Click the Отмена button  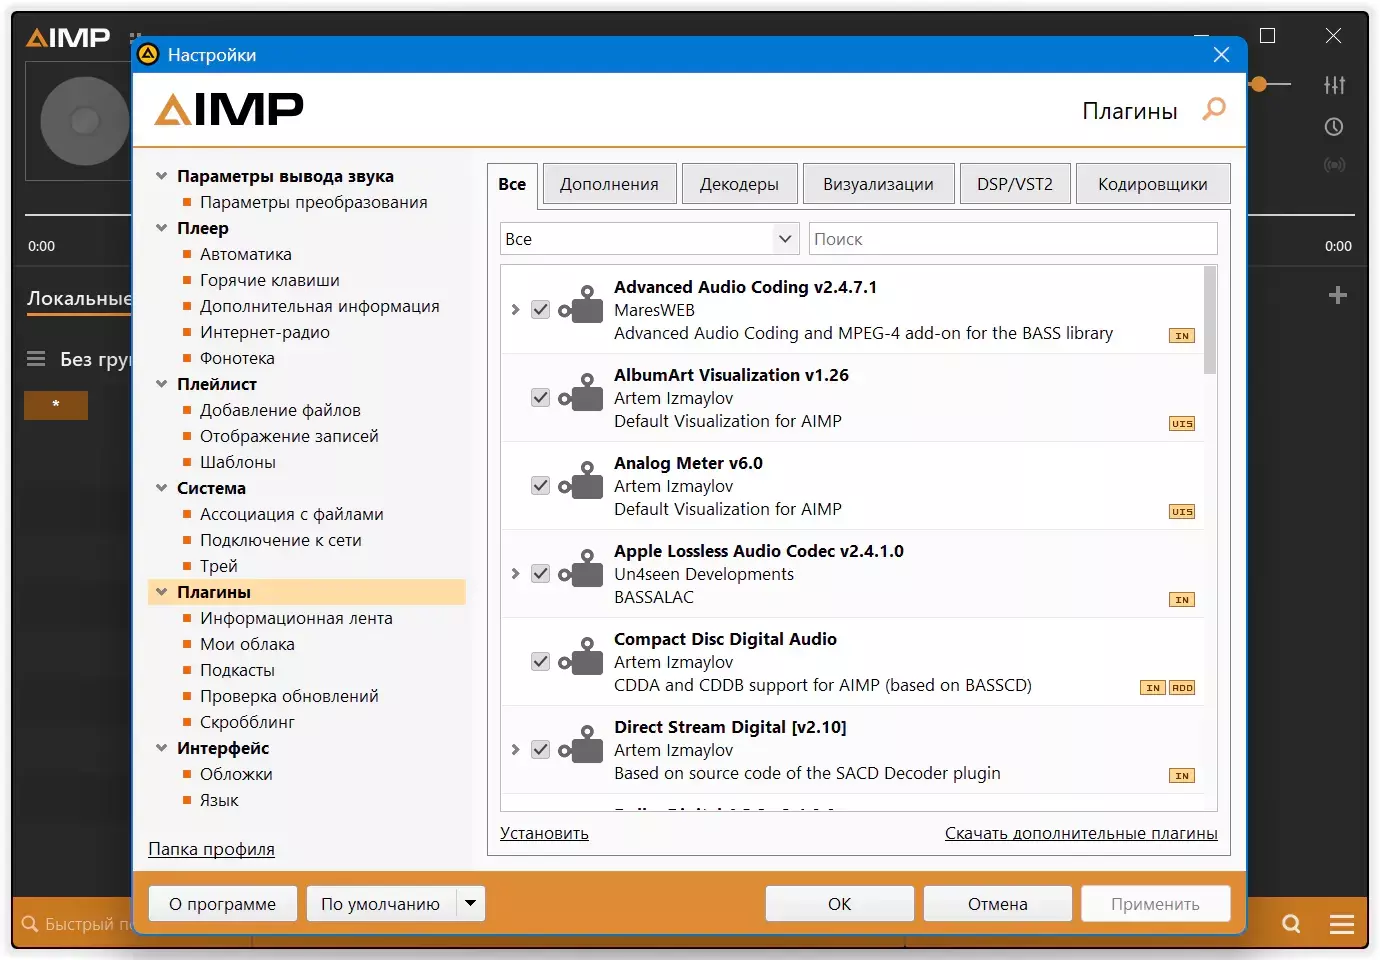pos(998,904)
